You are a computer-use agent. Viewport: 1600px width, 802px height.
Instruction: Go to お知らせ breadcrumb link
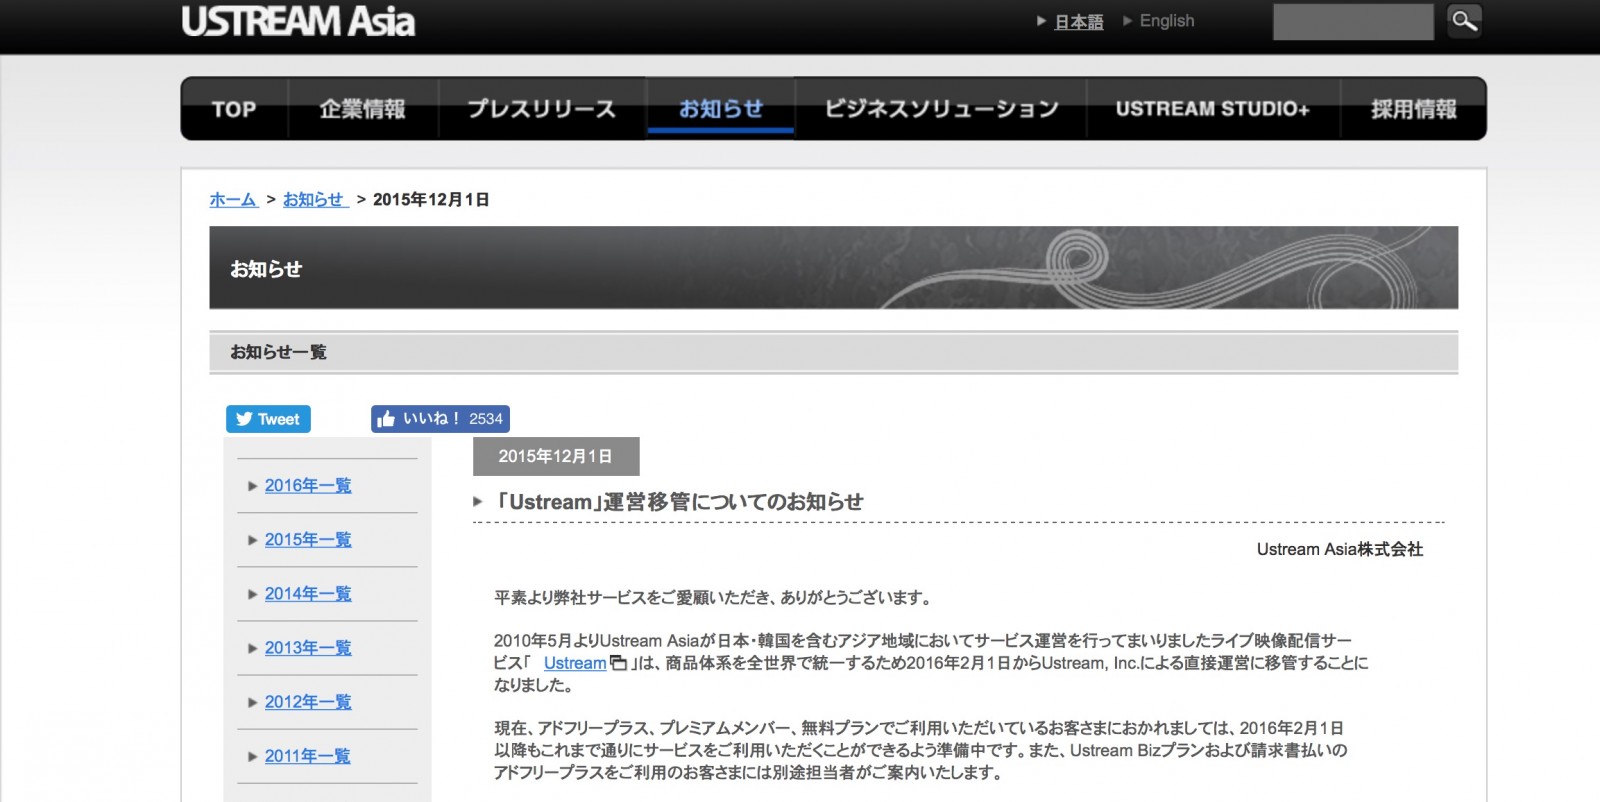(315, 199)
